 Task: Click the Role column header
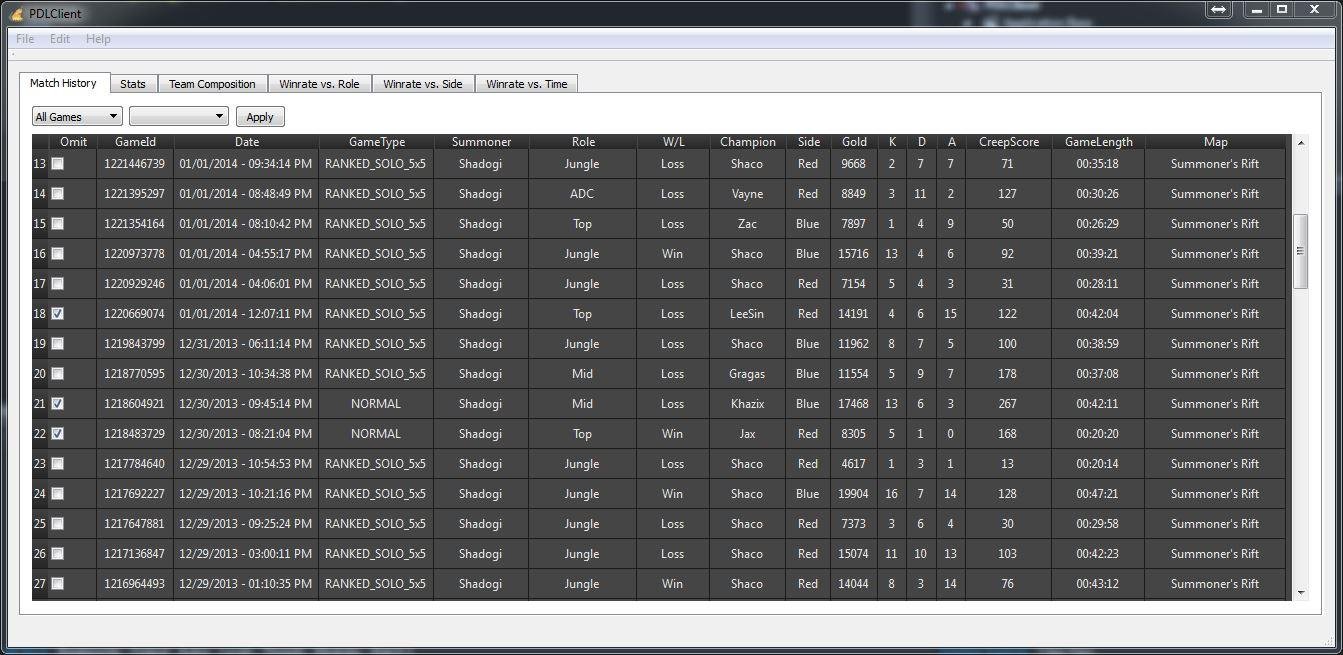coord(583,142)
